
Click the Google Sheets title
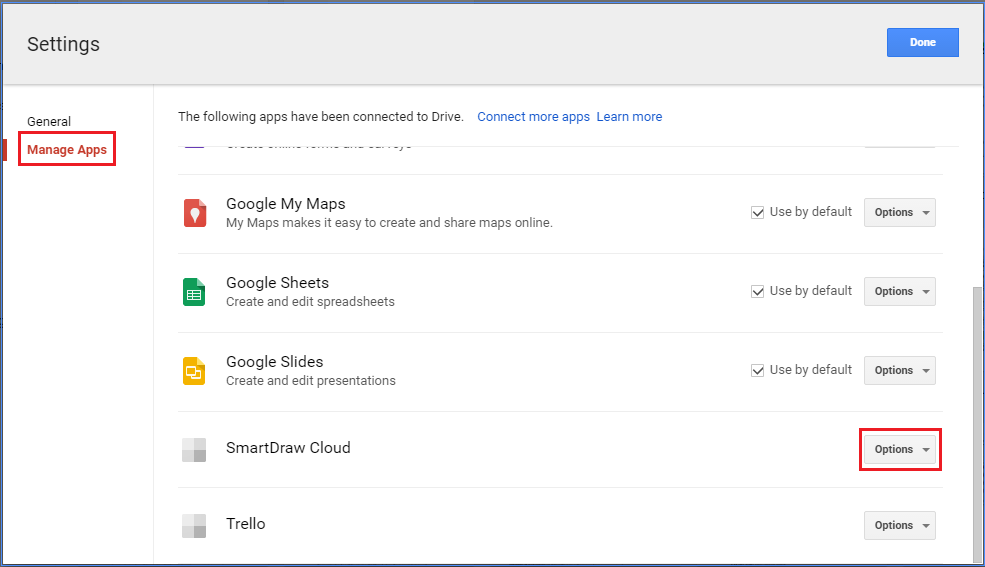pos(278,283)
